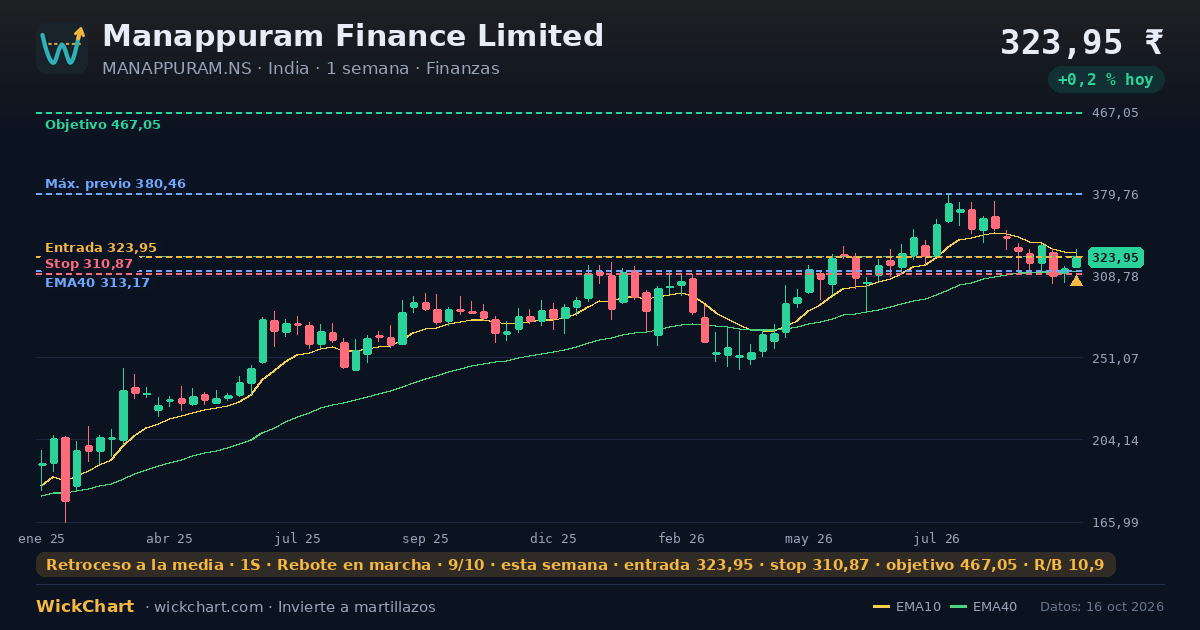This screenshot has width=1200, height=630.
Task: Click the large 323,95 ₹ price
Action: [x=1082, y=43]
